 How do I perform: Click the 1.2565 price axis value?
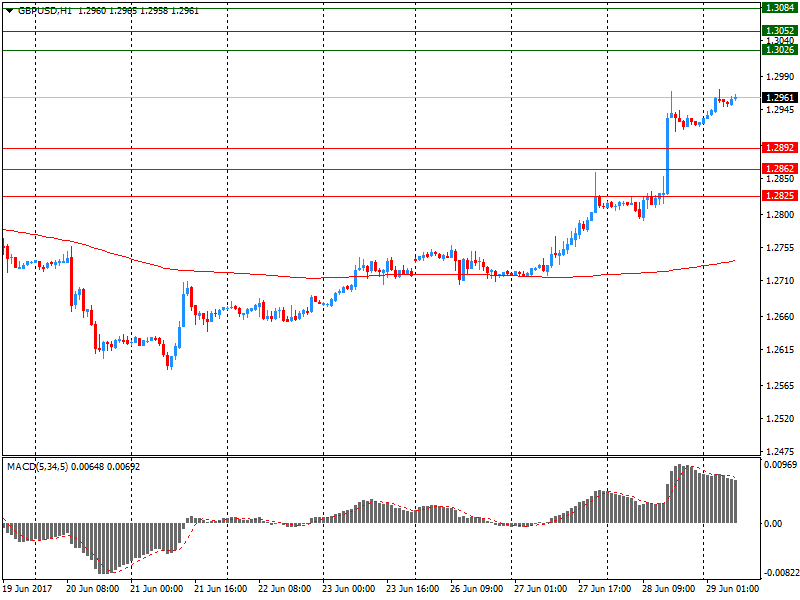tap(780, 386)
